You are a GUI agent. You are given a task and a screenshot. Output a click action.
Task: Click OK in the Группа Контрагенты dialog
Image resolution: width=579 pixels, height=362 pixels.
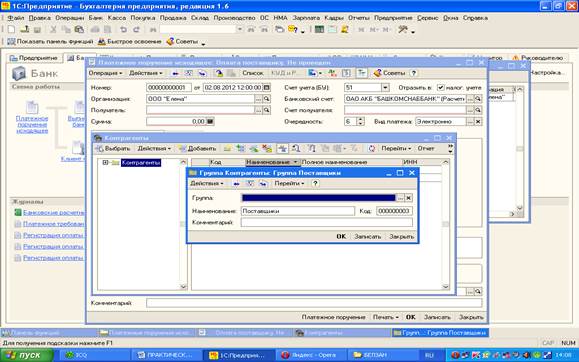(x=341, y=237)
